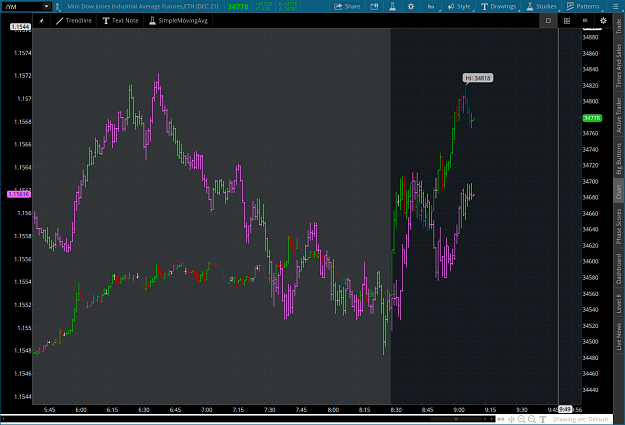Click the small icon left of toolbar gear
Viewport: 625px width, 425px height.
point(585,20)
